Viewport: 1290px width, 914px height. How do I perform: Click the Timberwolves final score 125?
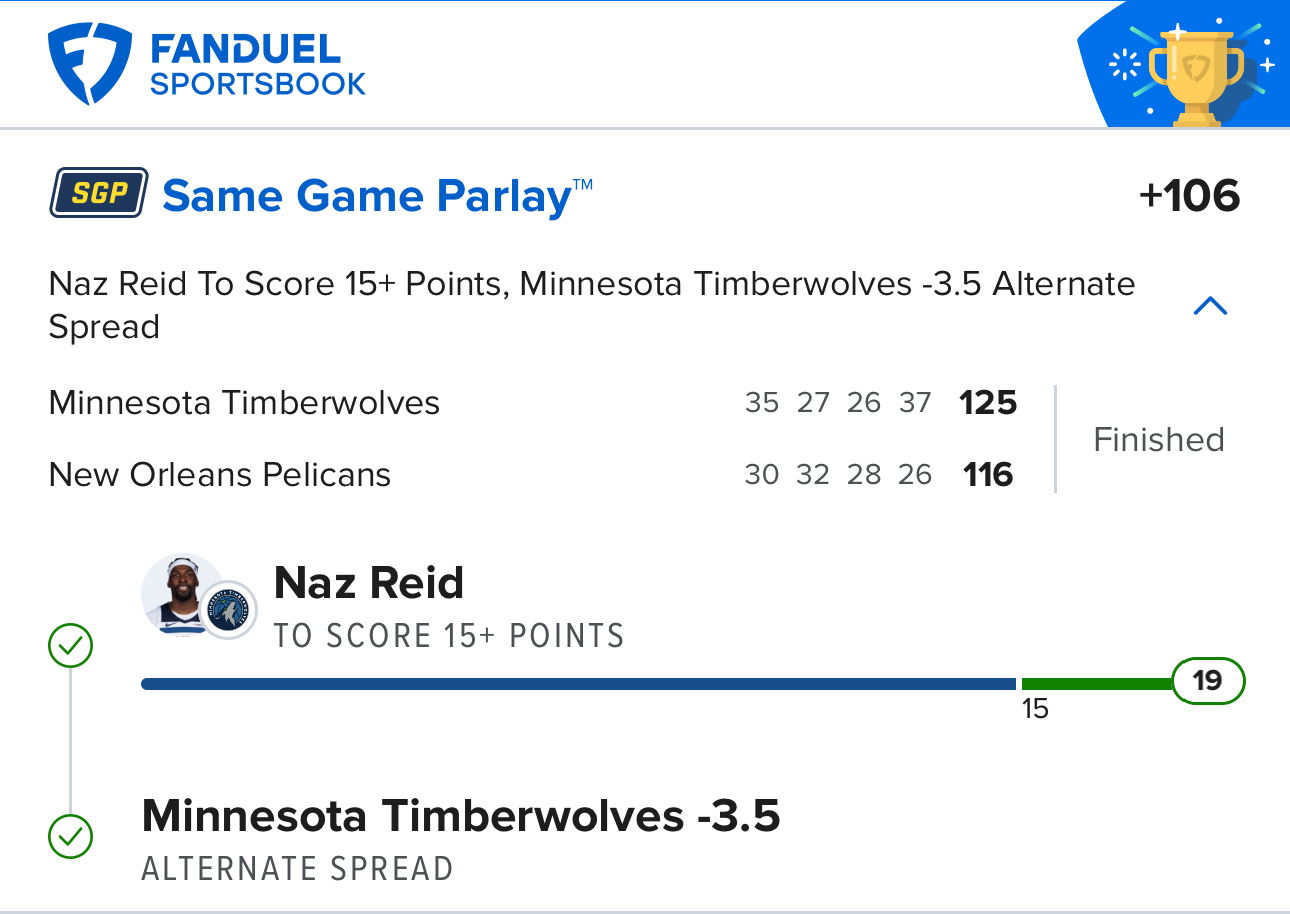point(988,403)
